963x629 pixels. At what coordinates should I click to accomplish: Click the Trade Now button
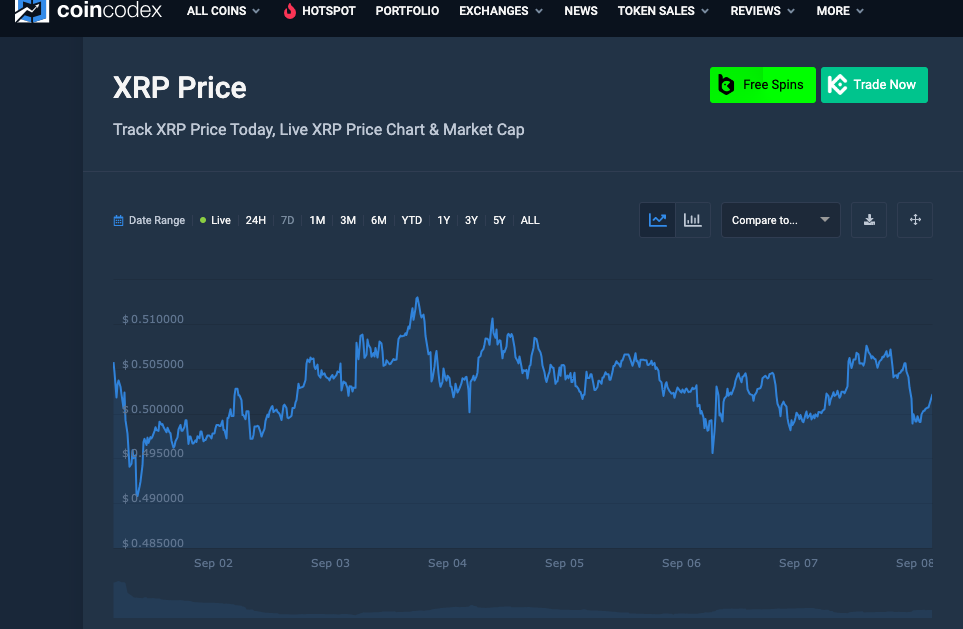tap(874, 85)
